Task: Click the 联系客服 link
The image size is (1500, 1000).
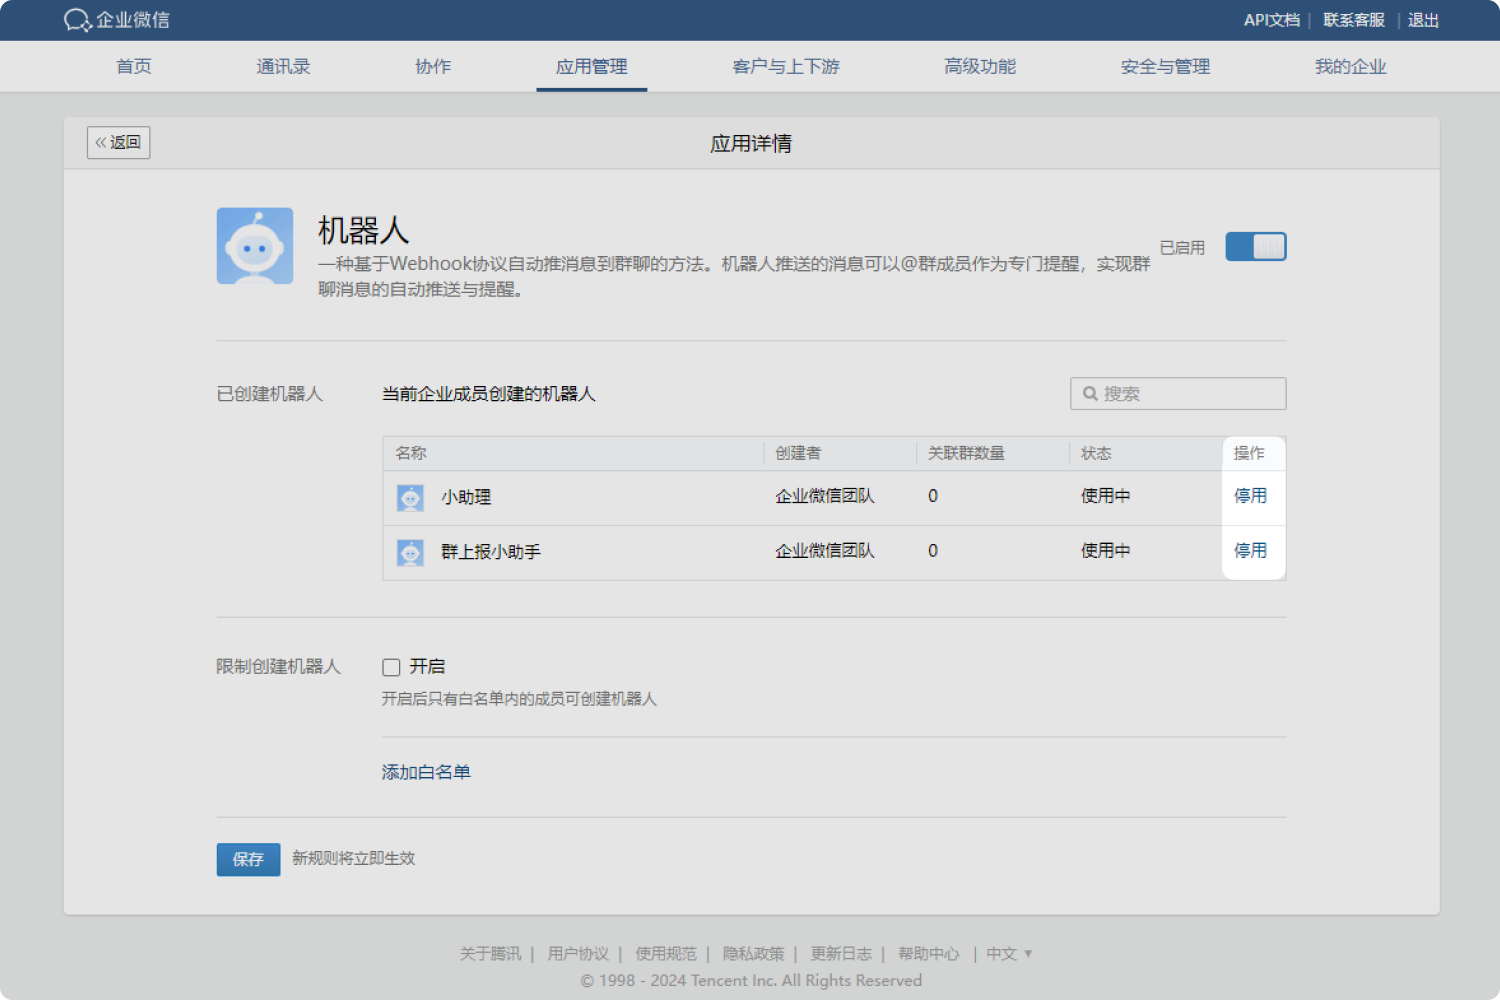Action: tap(1354, 20)
